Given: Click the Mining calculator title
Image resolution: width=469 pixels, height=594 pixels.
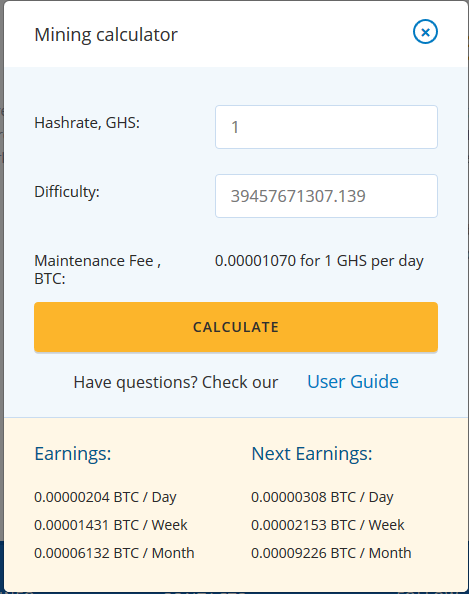Looking at the screenshot, I should click(x=106, y=35).
